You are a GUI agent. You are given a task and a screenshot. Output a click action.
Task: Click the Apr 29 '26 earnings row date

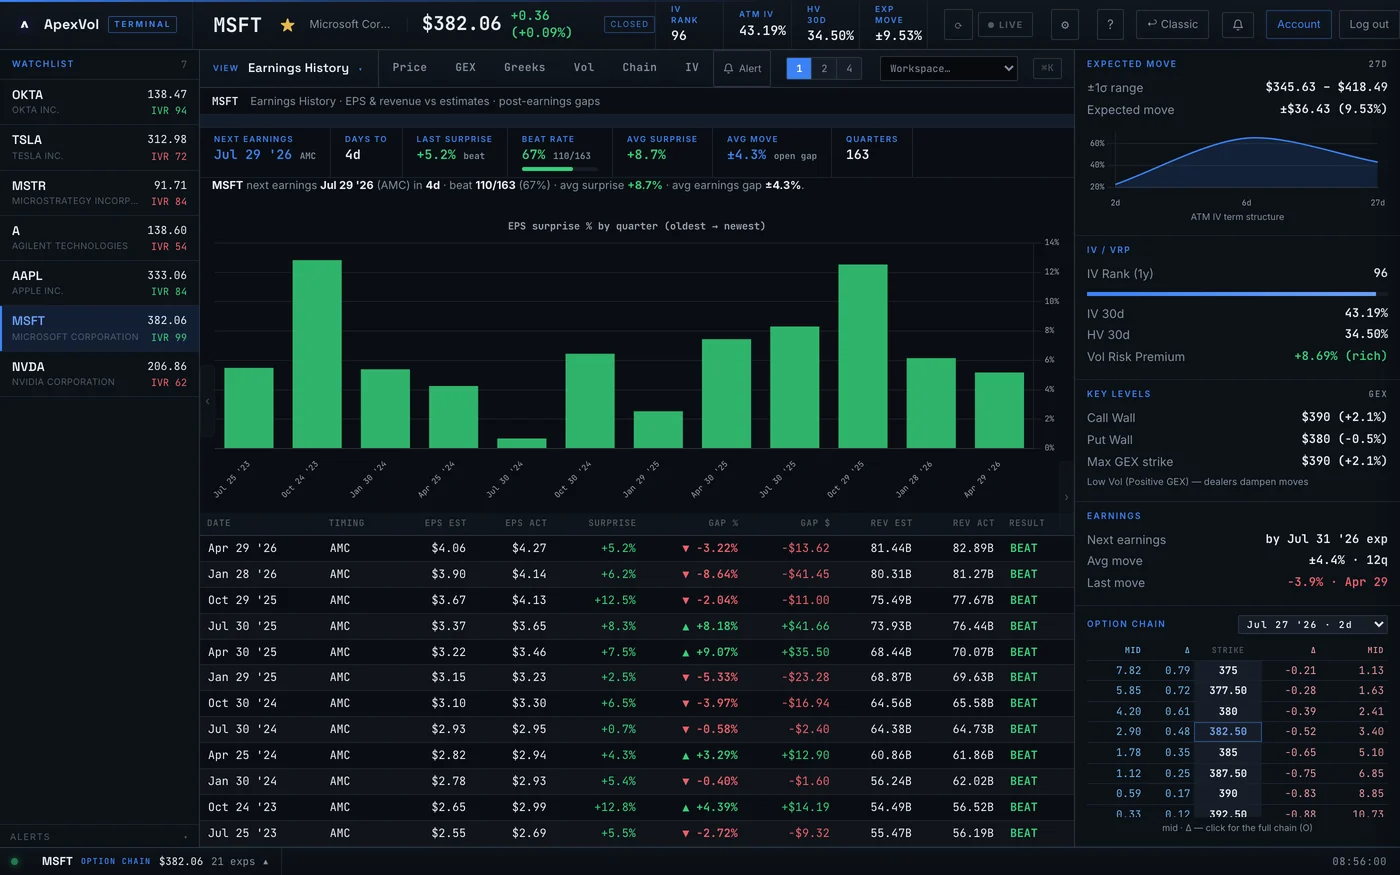point(242,548)
